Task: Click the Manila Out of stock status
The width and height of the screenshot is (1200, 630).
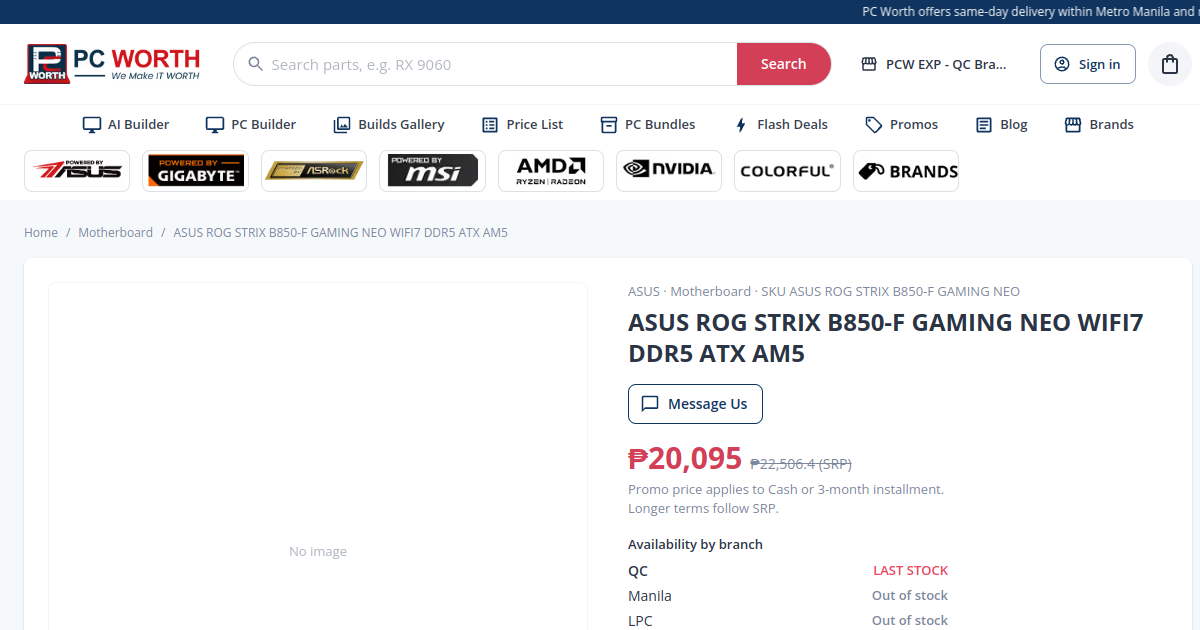Action: 910,596
